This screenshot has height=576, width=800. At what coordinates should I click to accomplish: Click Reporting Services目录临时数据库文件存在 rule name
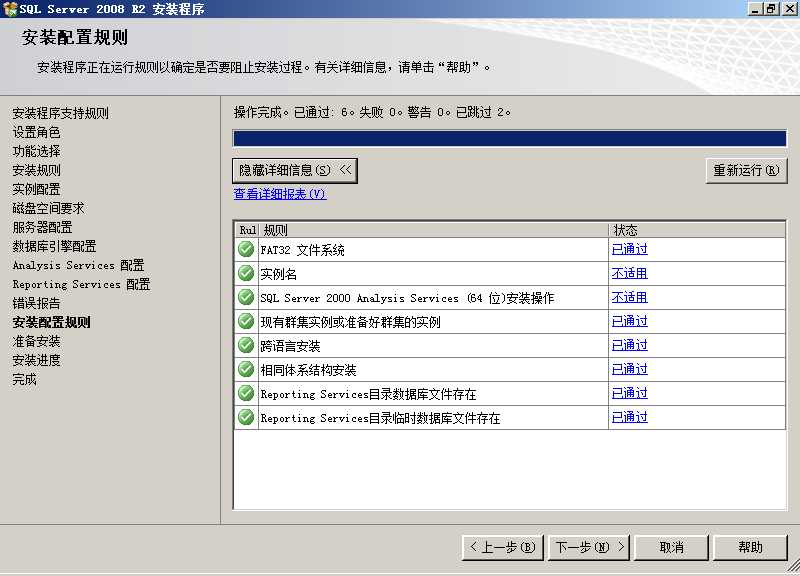(x=380, y=418)
